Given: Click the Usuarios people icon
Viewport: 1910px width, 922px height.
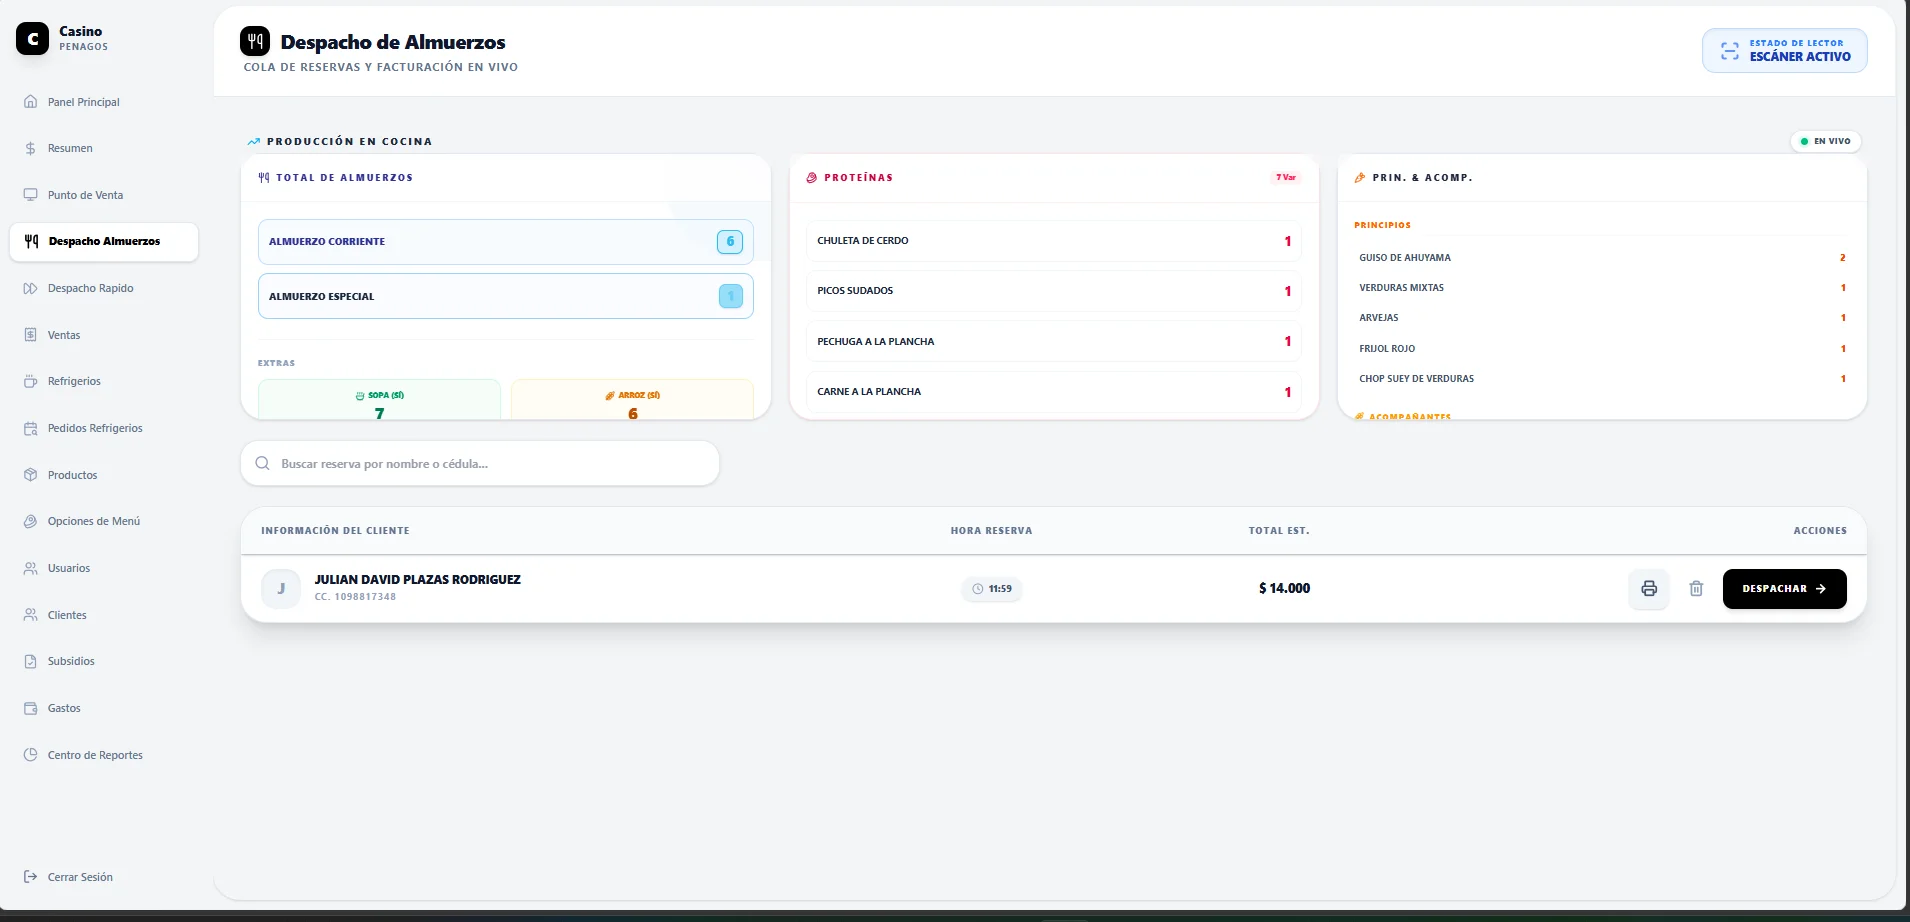Looking at the screenshot, I should [x=31, y=568].
